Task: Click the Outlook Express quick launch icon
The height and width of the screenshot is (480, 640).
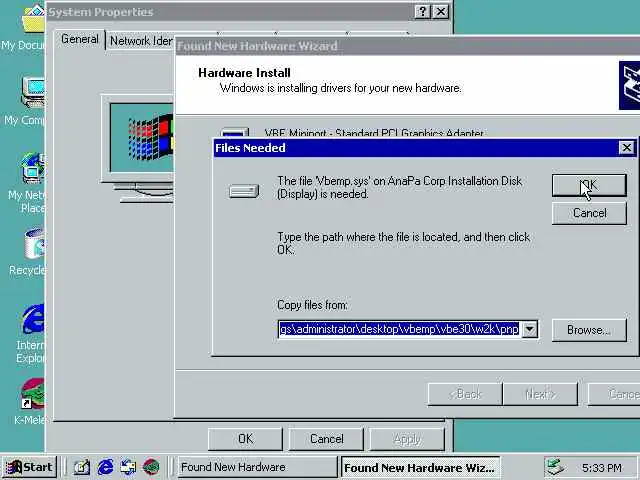Action: coord(128,467)
